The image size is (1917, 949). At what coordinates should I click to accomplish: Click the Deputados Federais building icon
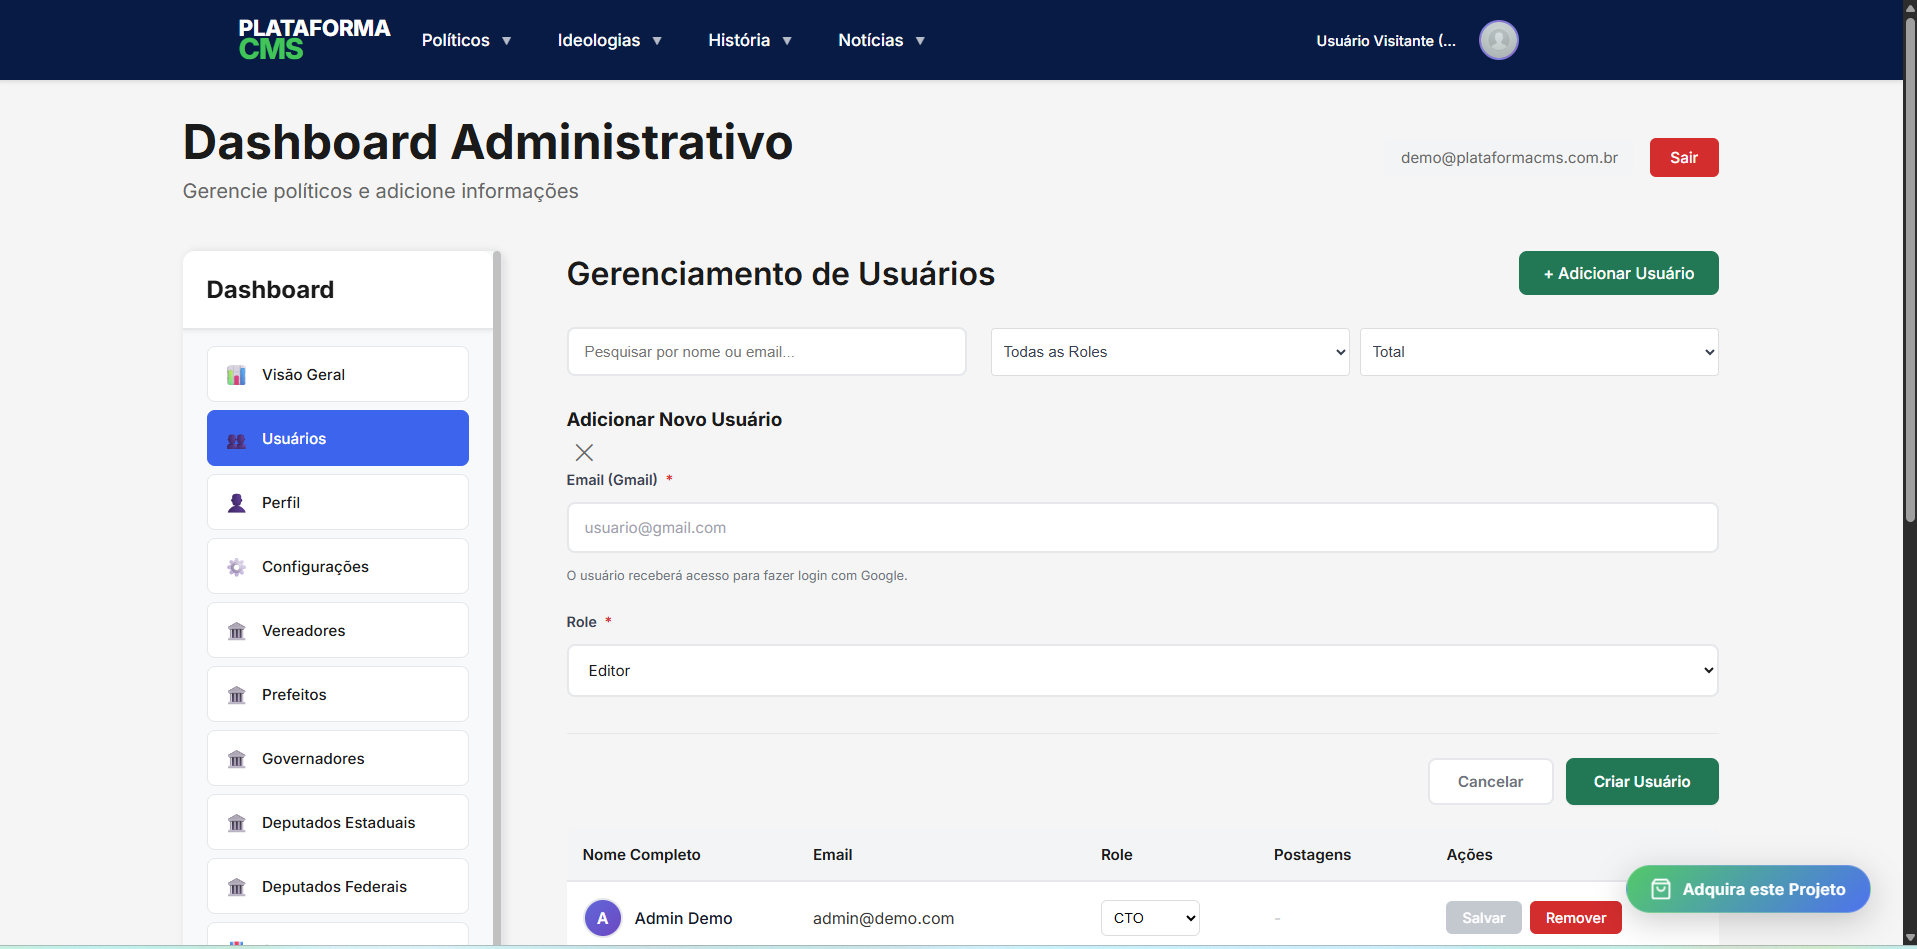click(x=236, y=887)
